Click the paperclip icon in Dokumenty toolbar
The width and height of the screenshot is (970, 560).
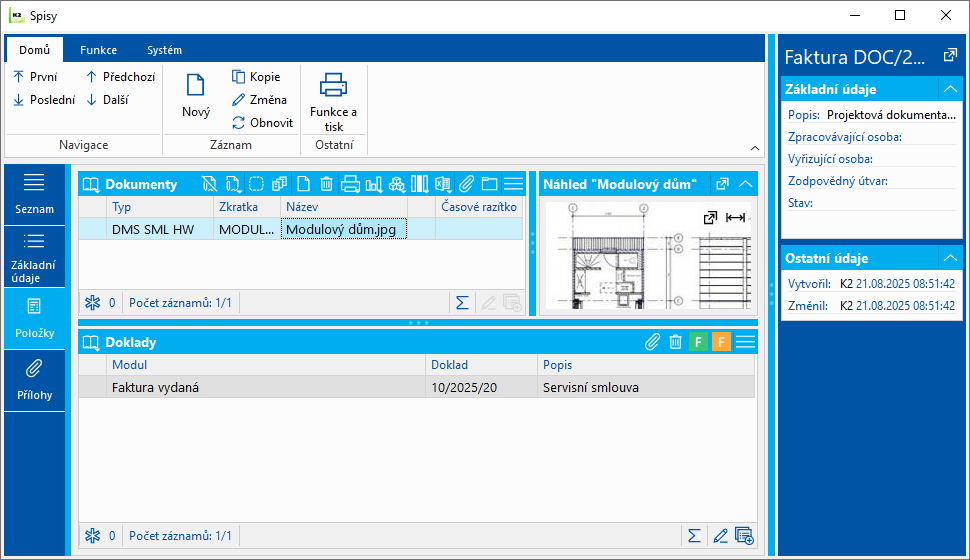[466, 184]
